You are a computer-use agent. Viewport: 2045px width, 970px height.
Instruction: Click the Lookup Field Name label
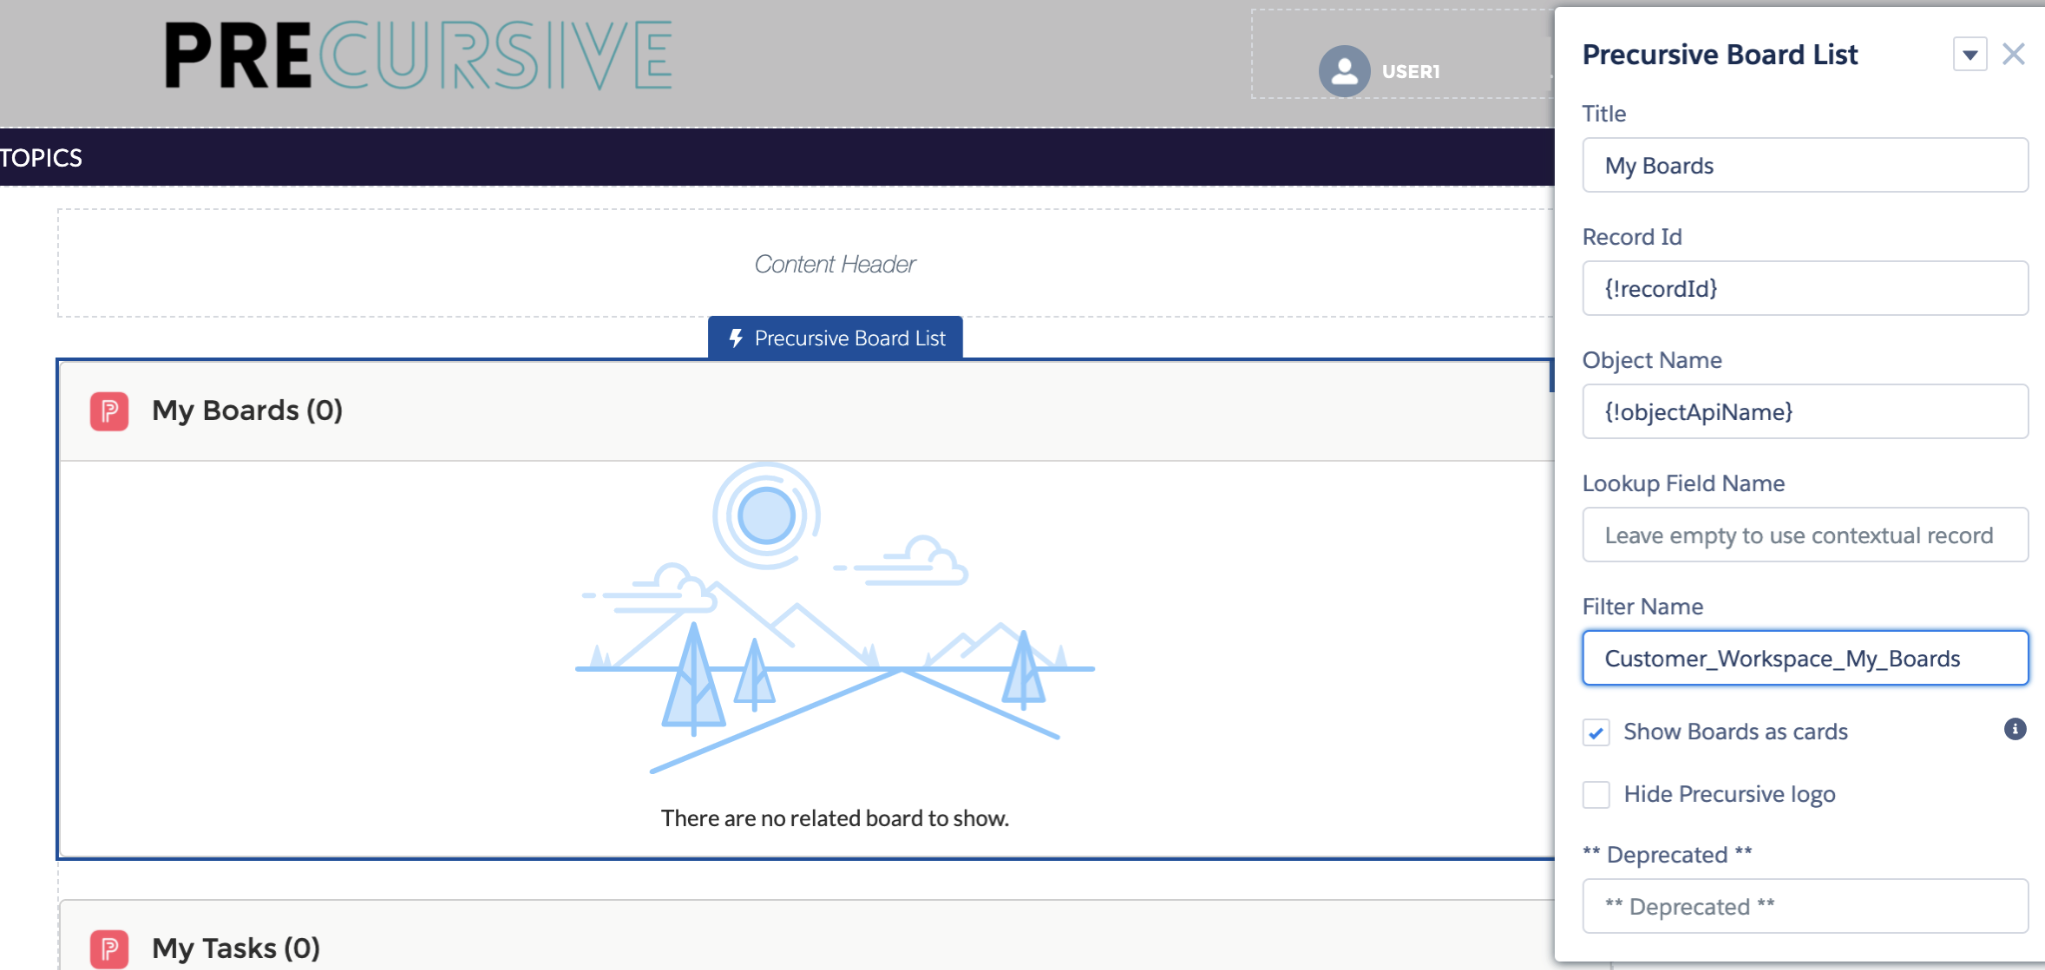click(x=1683, y=484)
